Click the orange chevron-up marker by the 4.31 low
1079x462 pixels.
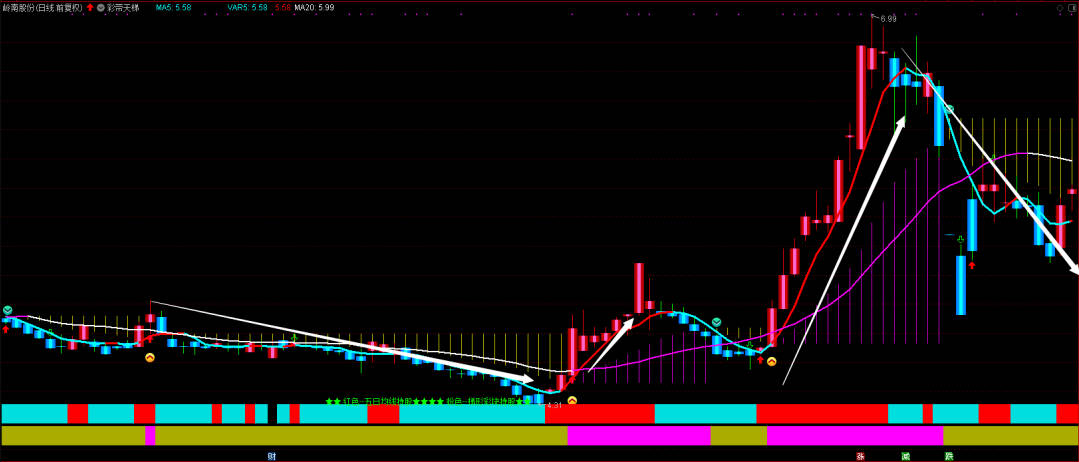point(572,400)
